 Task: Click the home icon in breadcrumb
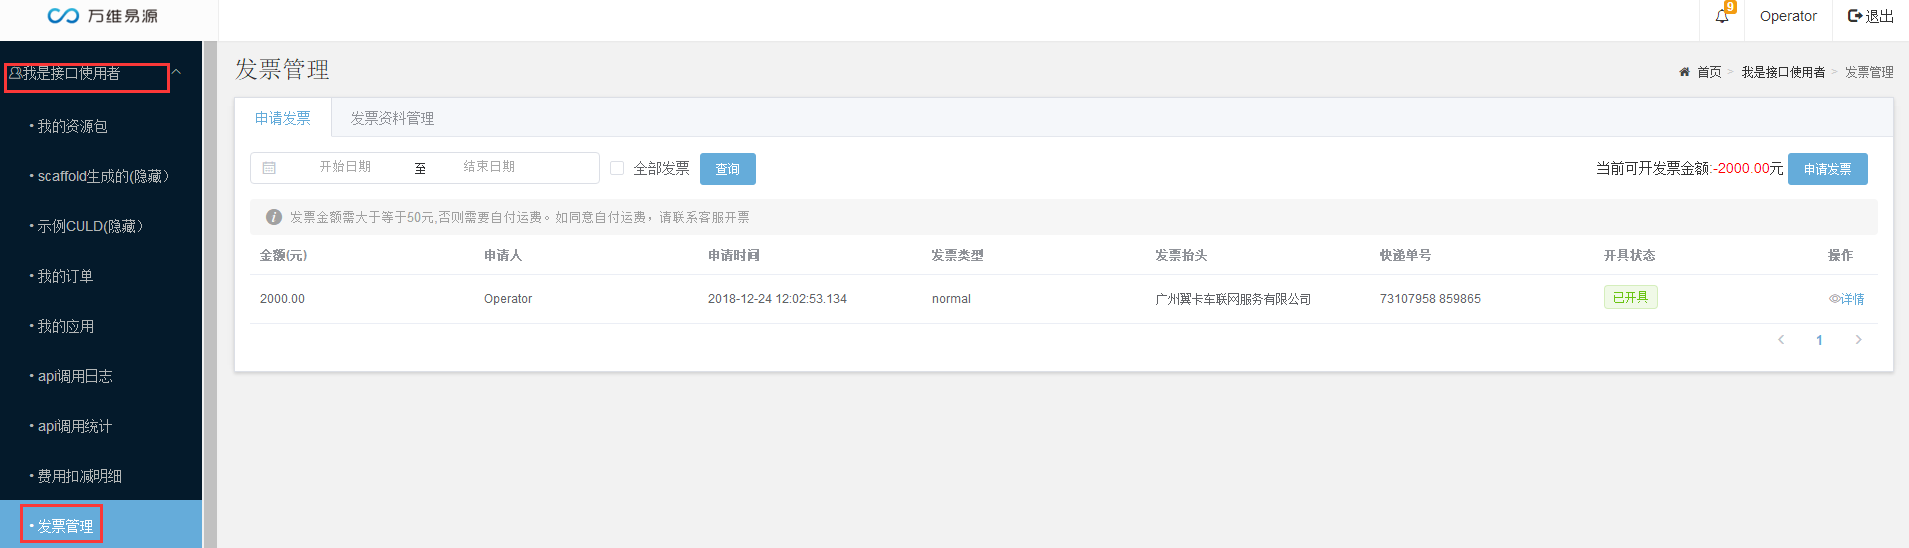click(1684, 72)
